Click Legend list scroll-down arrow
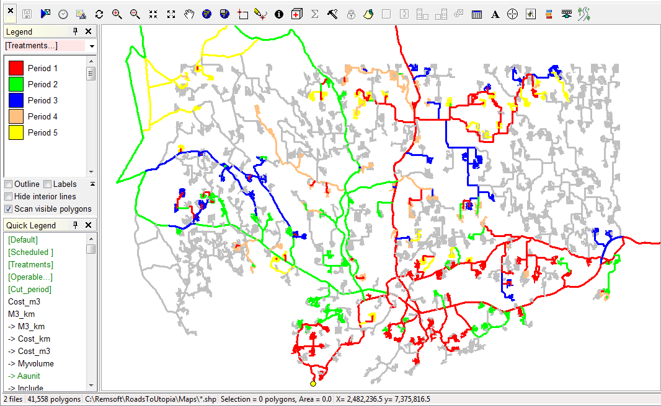Viewport: 661px width, 406px height. pos(91,172)
